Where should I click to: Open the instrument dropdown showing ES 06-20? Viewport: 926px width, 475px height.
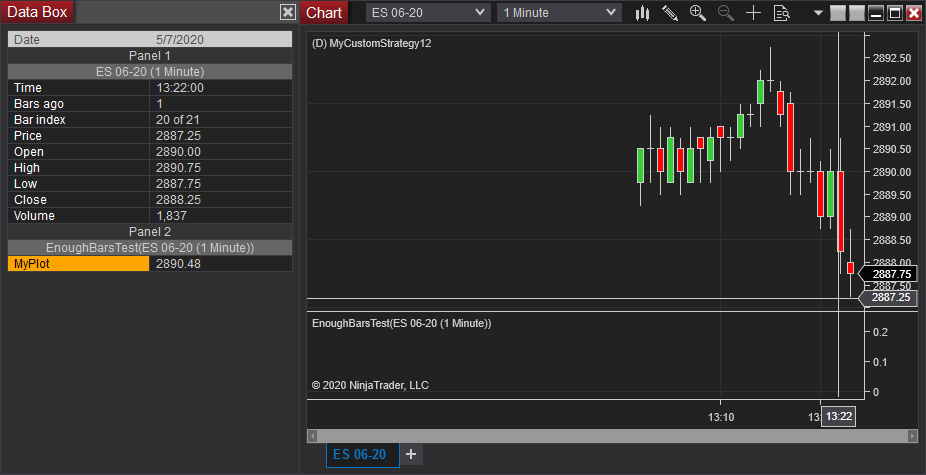428,12
